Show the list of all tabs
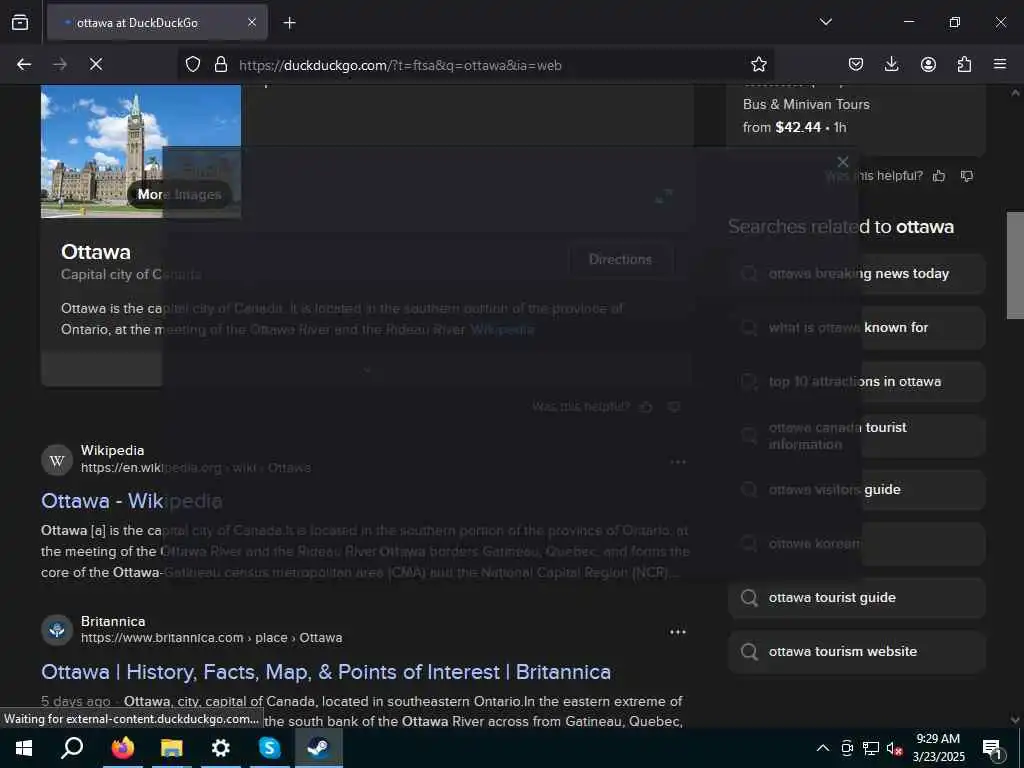The height and width of the screenshot is (768, 1024). click(825, 22)
